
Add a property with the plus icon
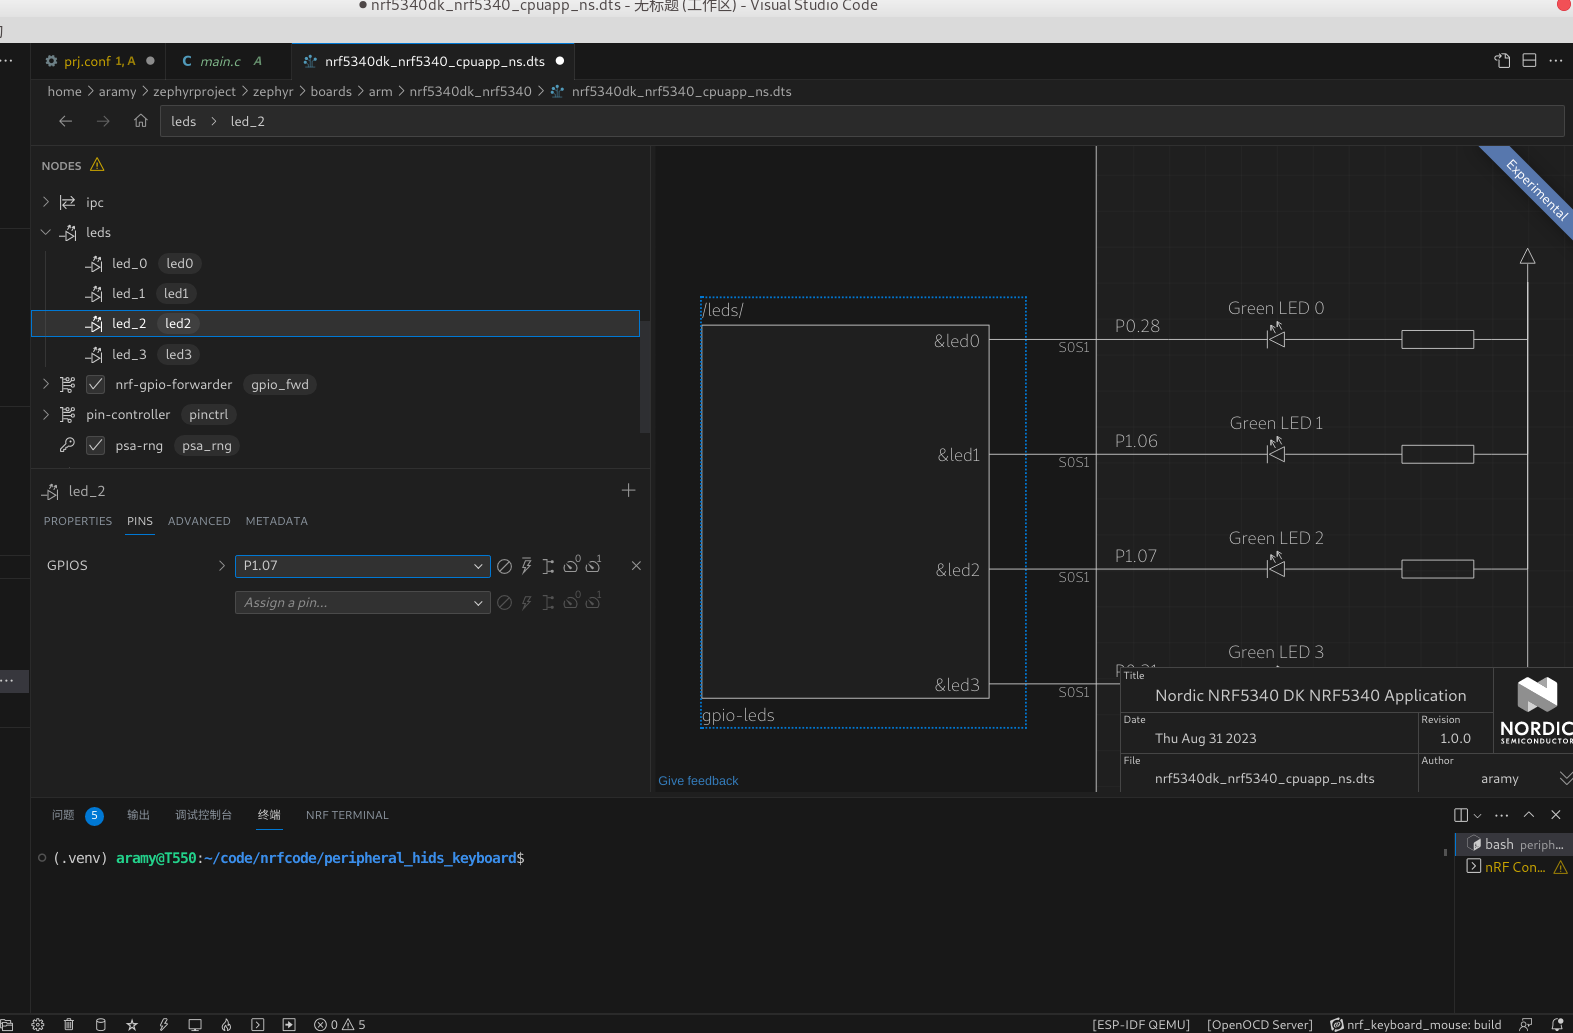[x=628, y=490]
